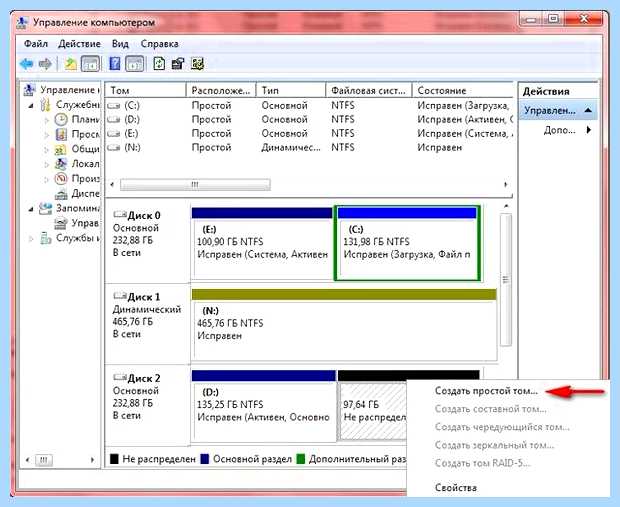The image size is (620, 507).
Task: Click the Local Users icon next to Локал
Action: click(x=61, y=164)
